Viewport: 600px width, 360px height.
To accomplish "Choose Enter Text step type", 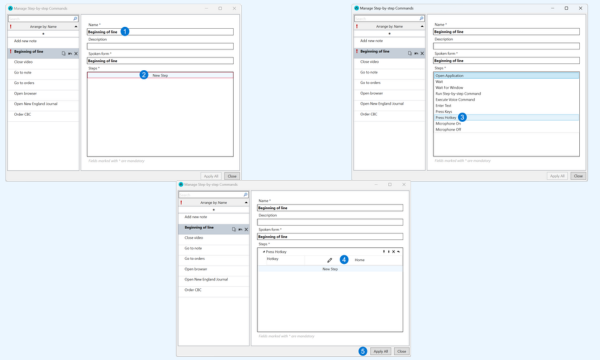I will [x=506, y=106].
